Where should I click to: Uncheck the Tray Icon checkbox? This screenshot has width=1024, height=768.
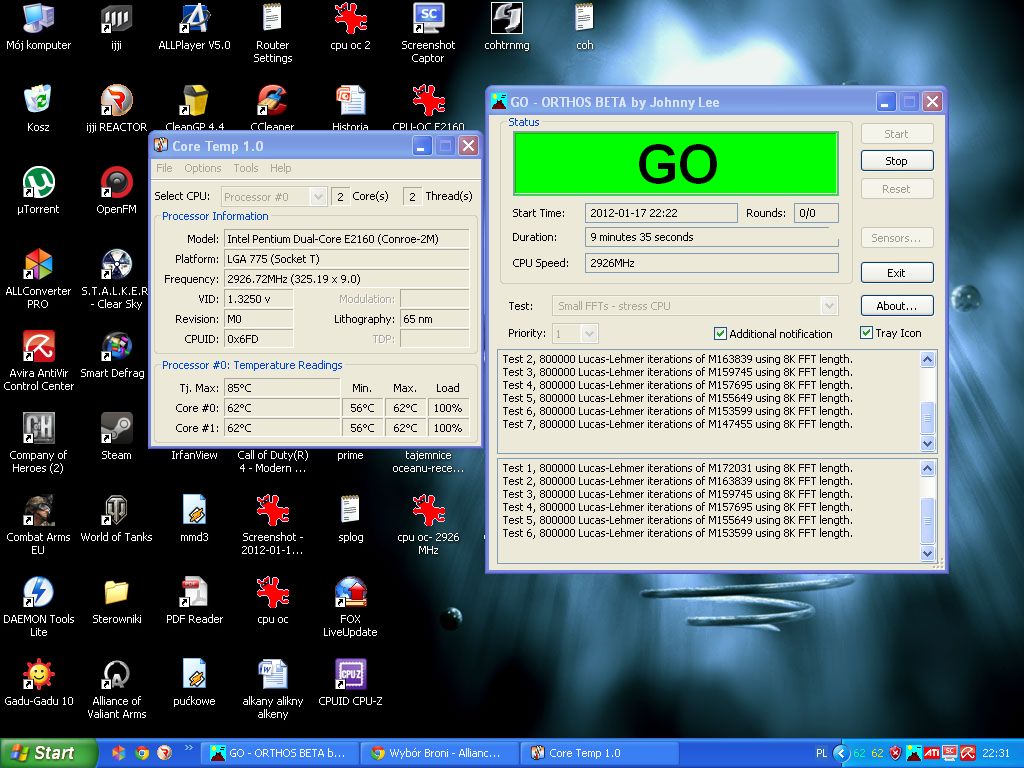(x=866, y=333)
